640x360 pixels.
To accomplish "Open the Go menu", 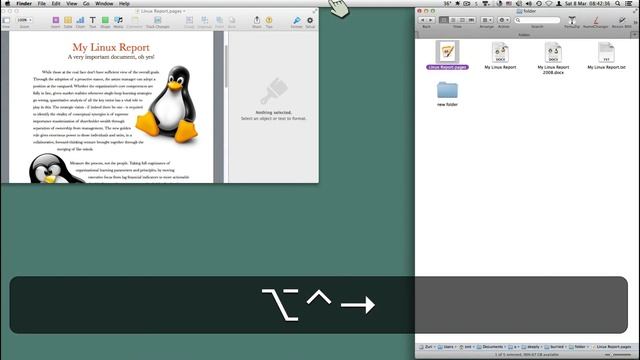I will pyautogui.click(x=86, y=3).
